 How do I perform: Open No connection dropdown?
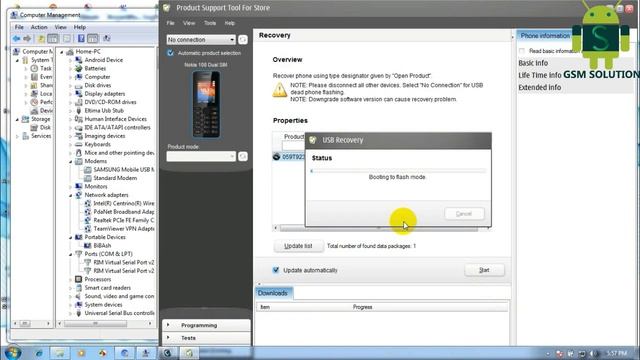(201, 40)
